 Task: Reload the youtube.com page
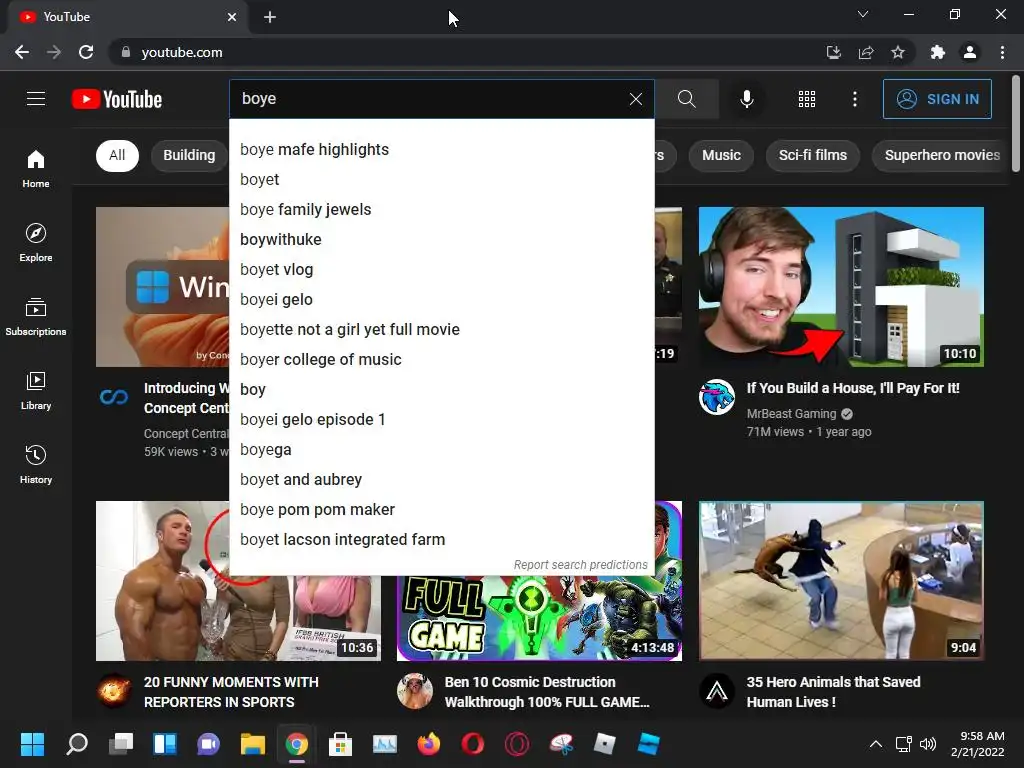[86, 52]
